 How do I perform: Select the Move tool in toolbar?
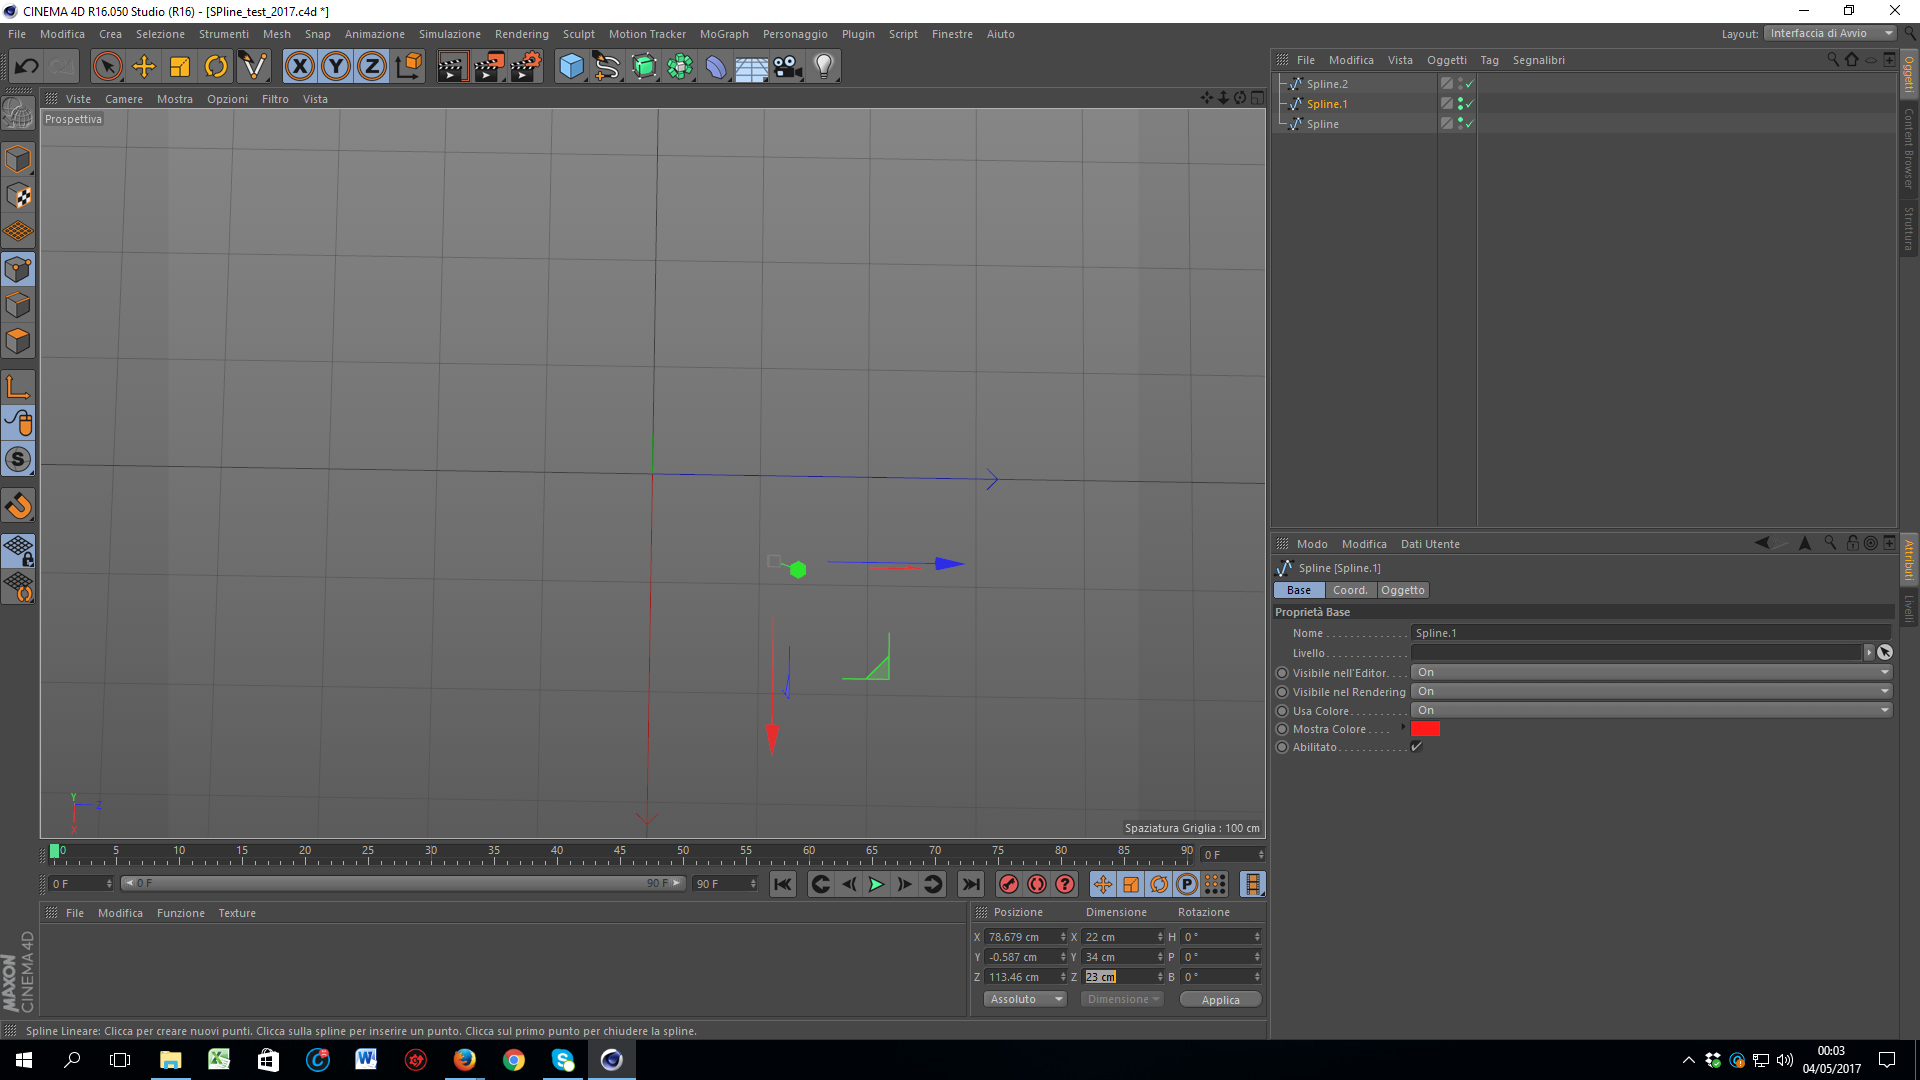pyautogui.click(x=144, y=67)
